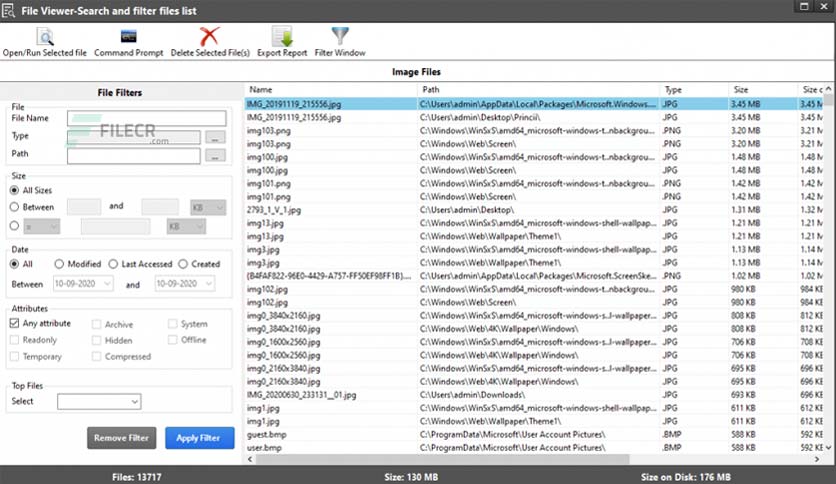
Task: Select the Between size radio button
Action: (14, 207)
